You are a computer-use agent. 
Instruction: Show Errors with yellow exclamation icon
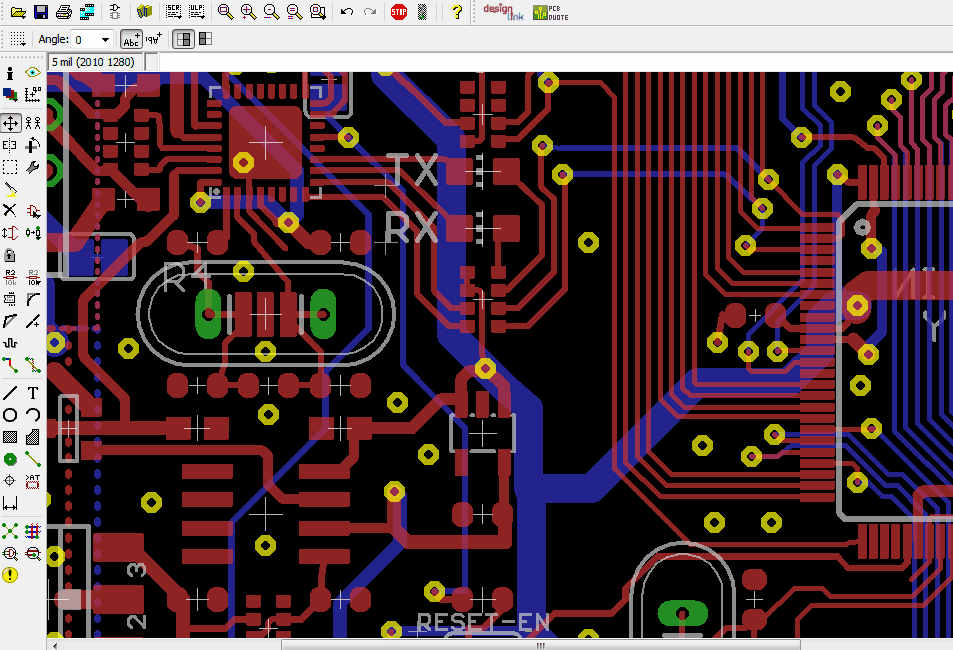[x=10, y=575]
